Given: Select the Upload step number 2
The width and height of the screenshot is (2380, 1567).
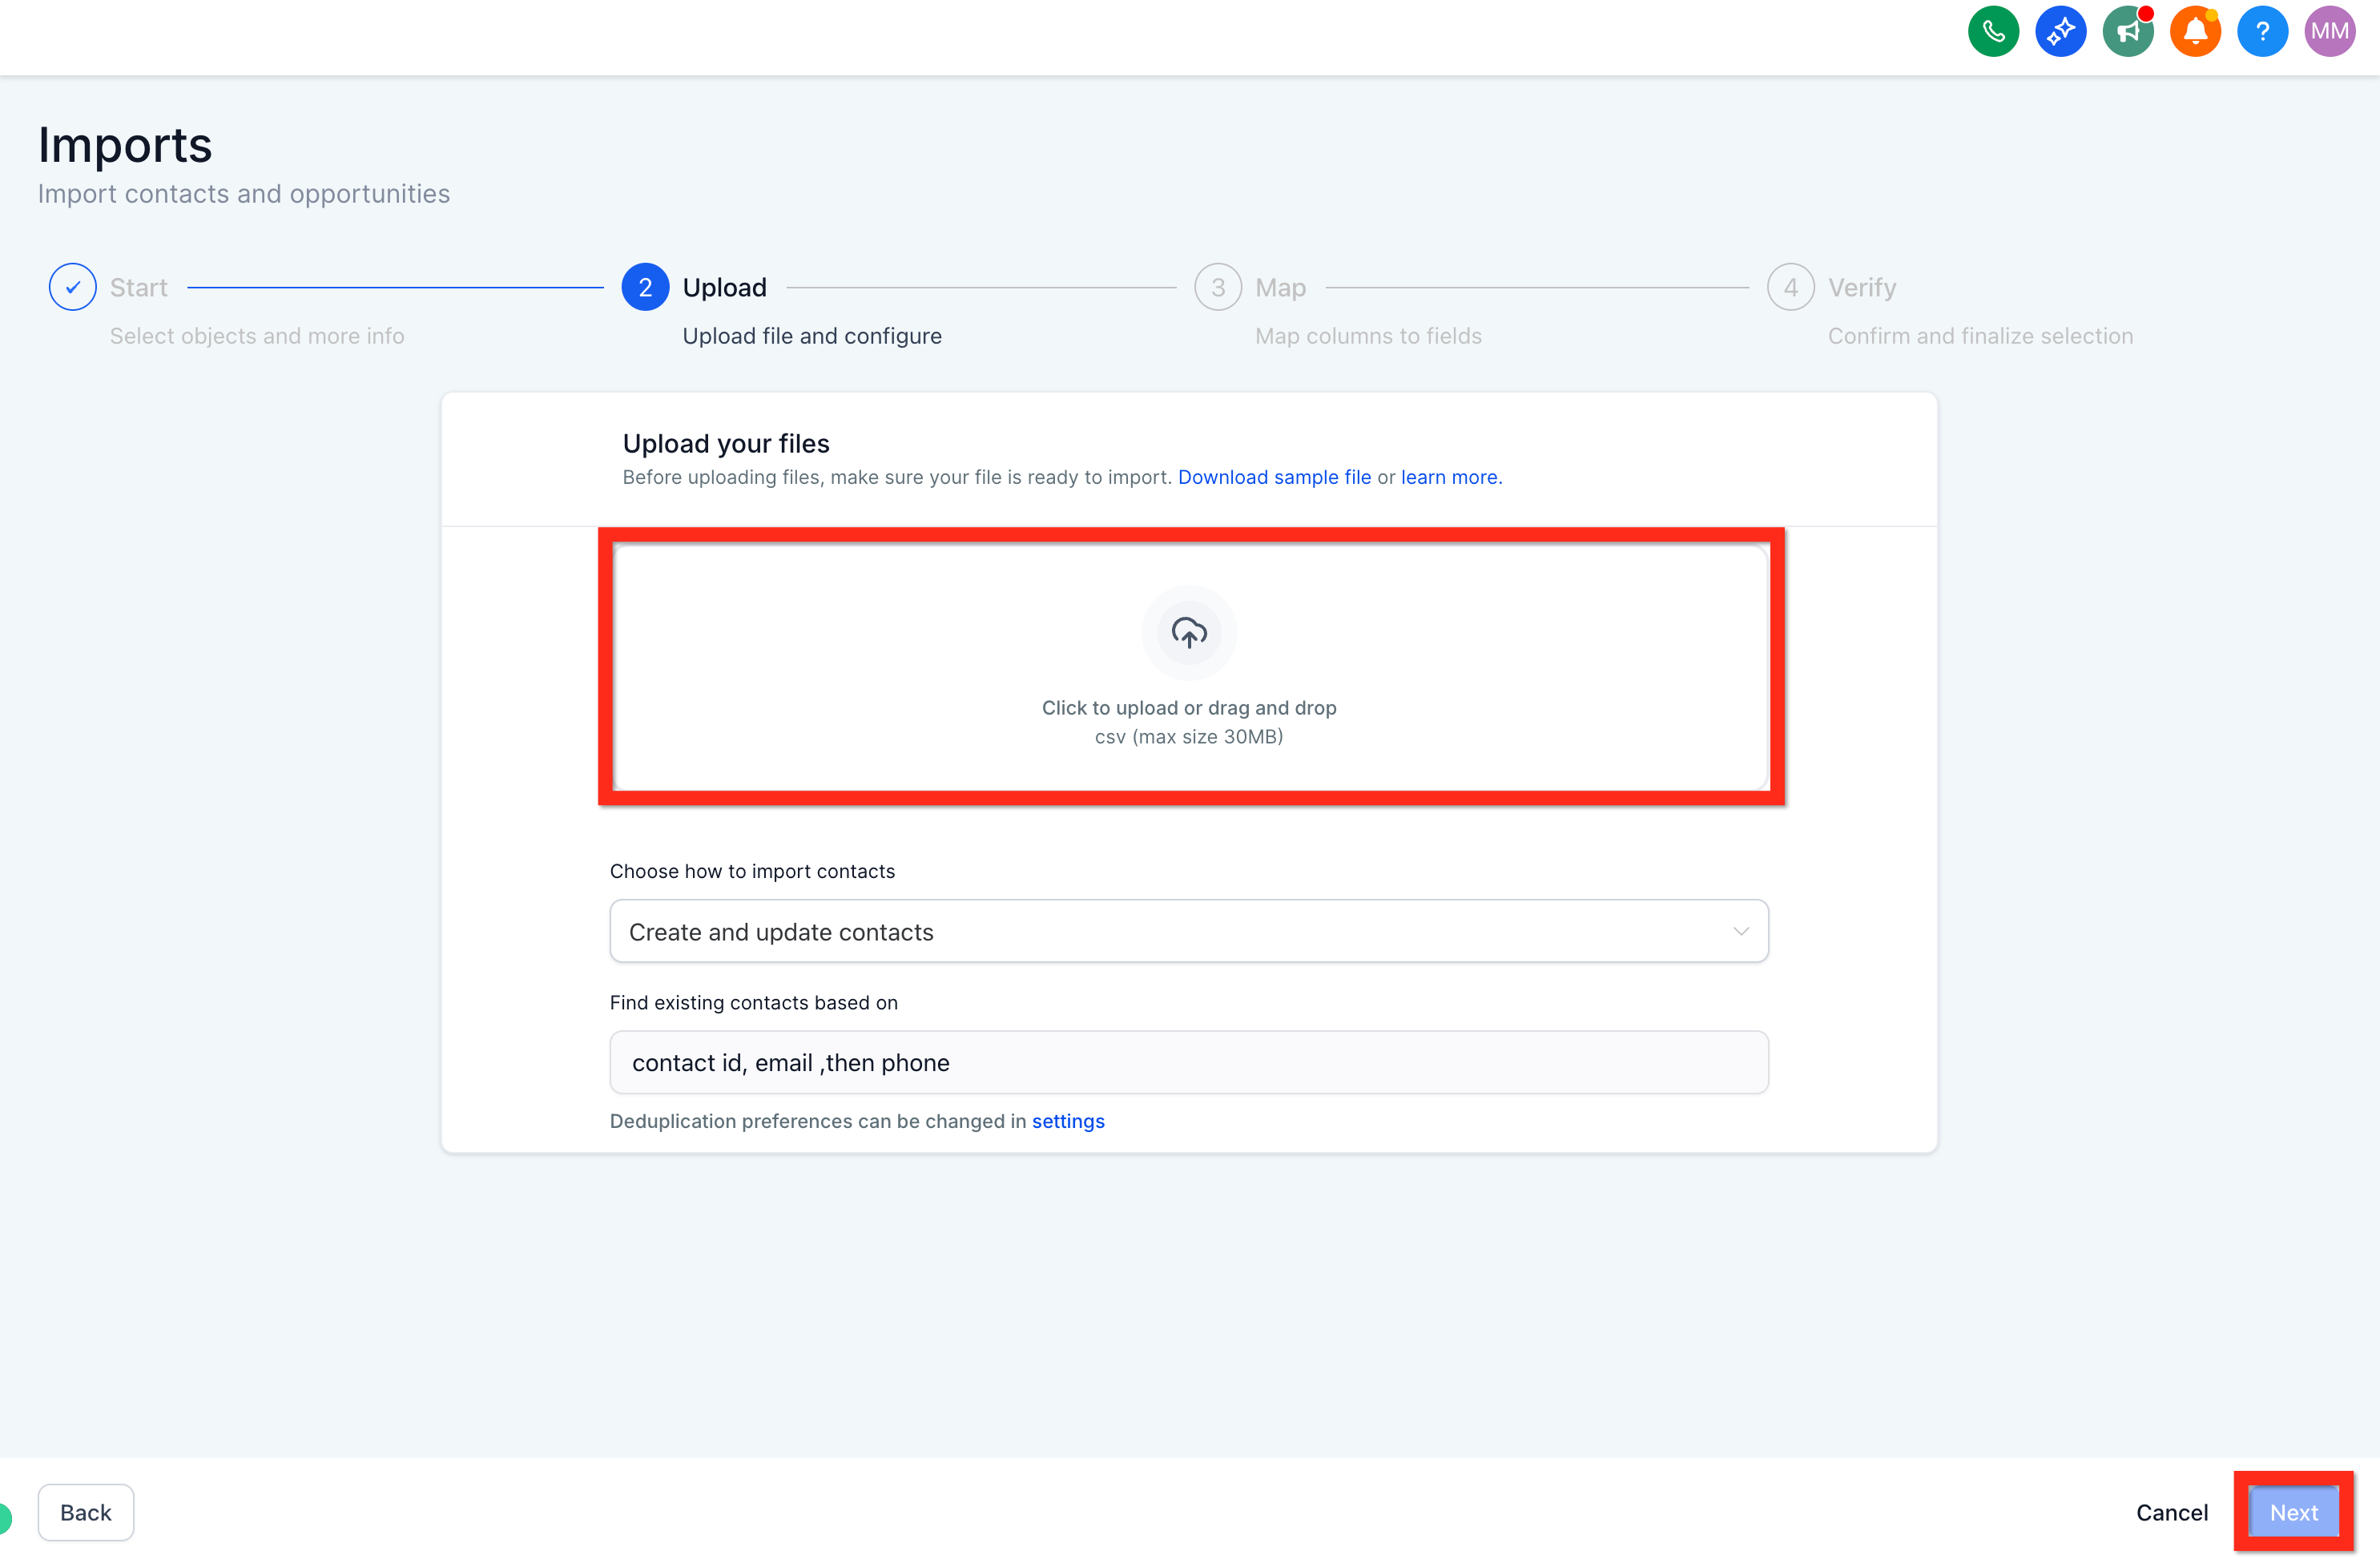Looking at the screenshot, I should pyautogui.click(x=646, y=287).
